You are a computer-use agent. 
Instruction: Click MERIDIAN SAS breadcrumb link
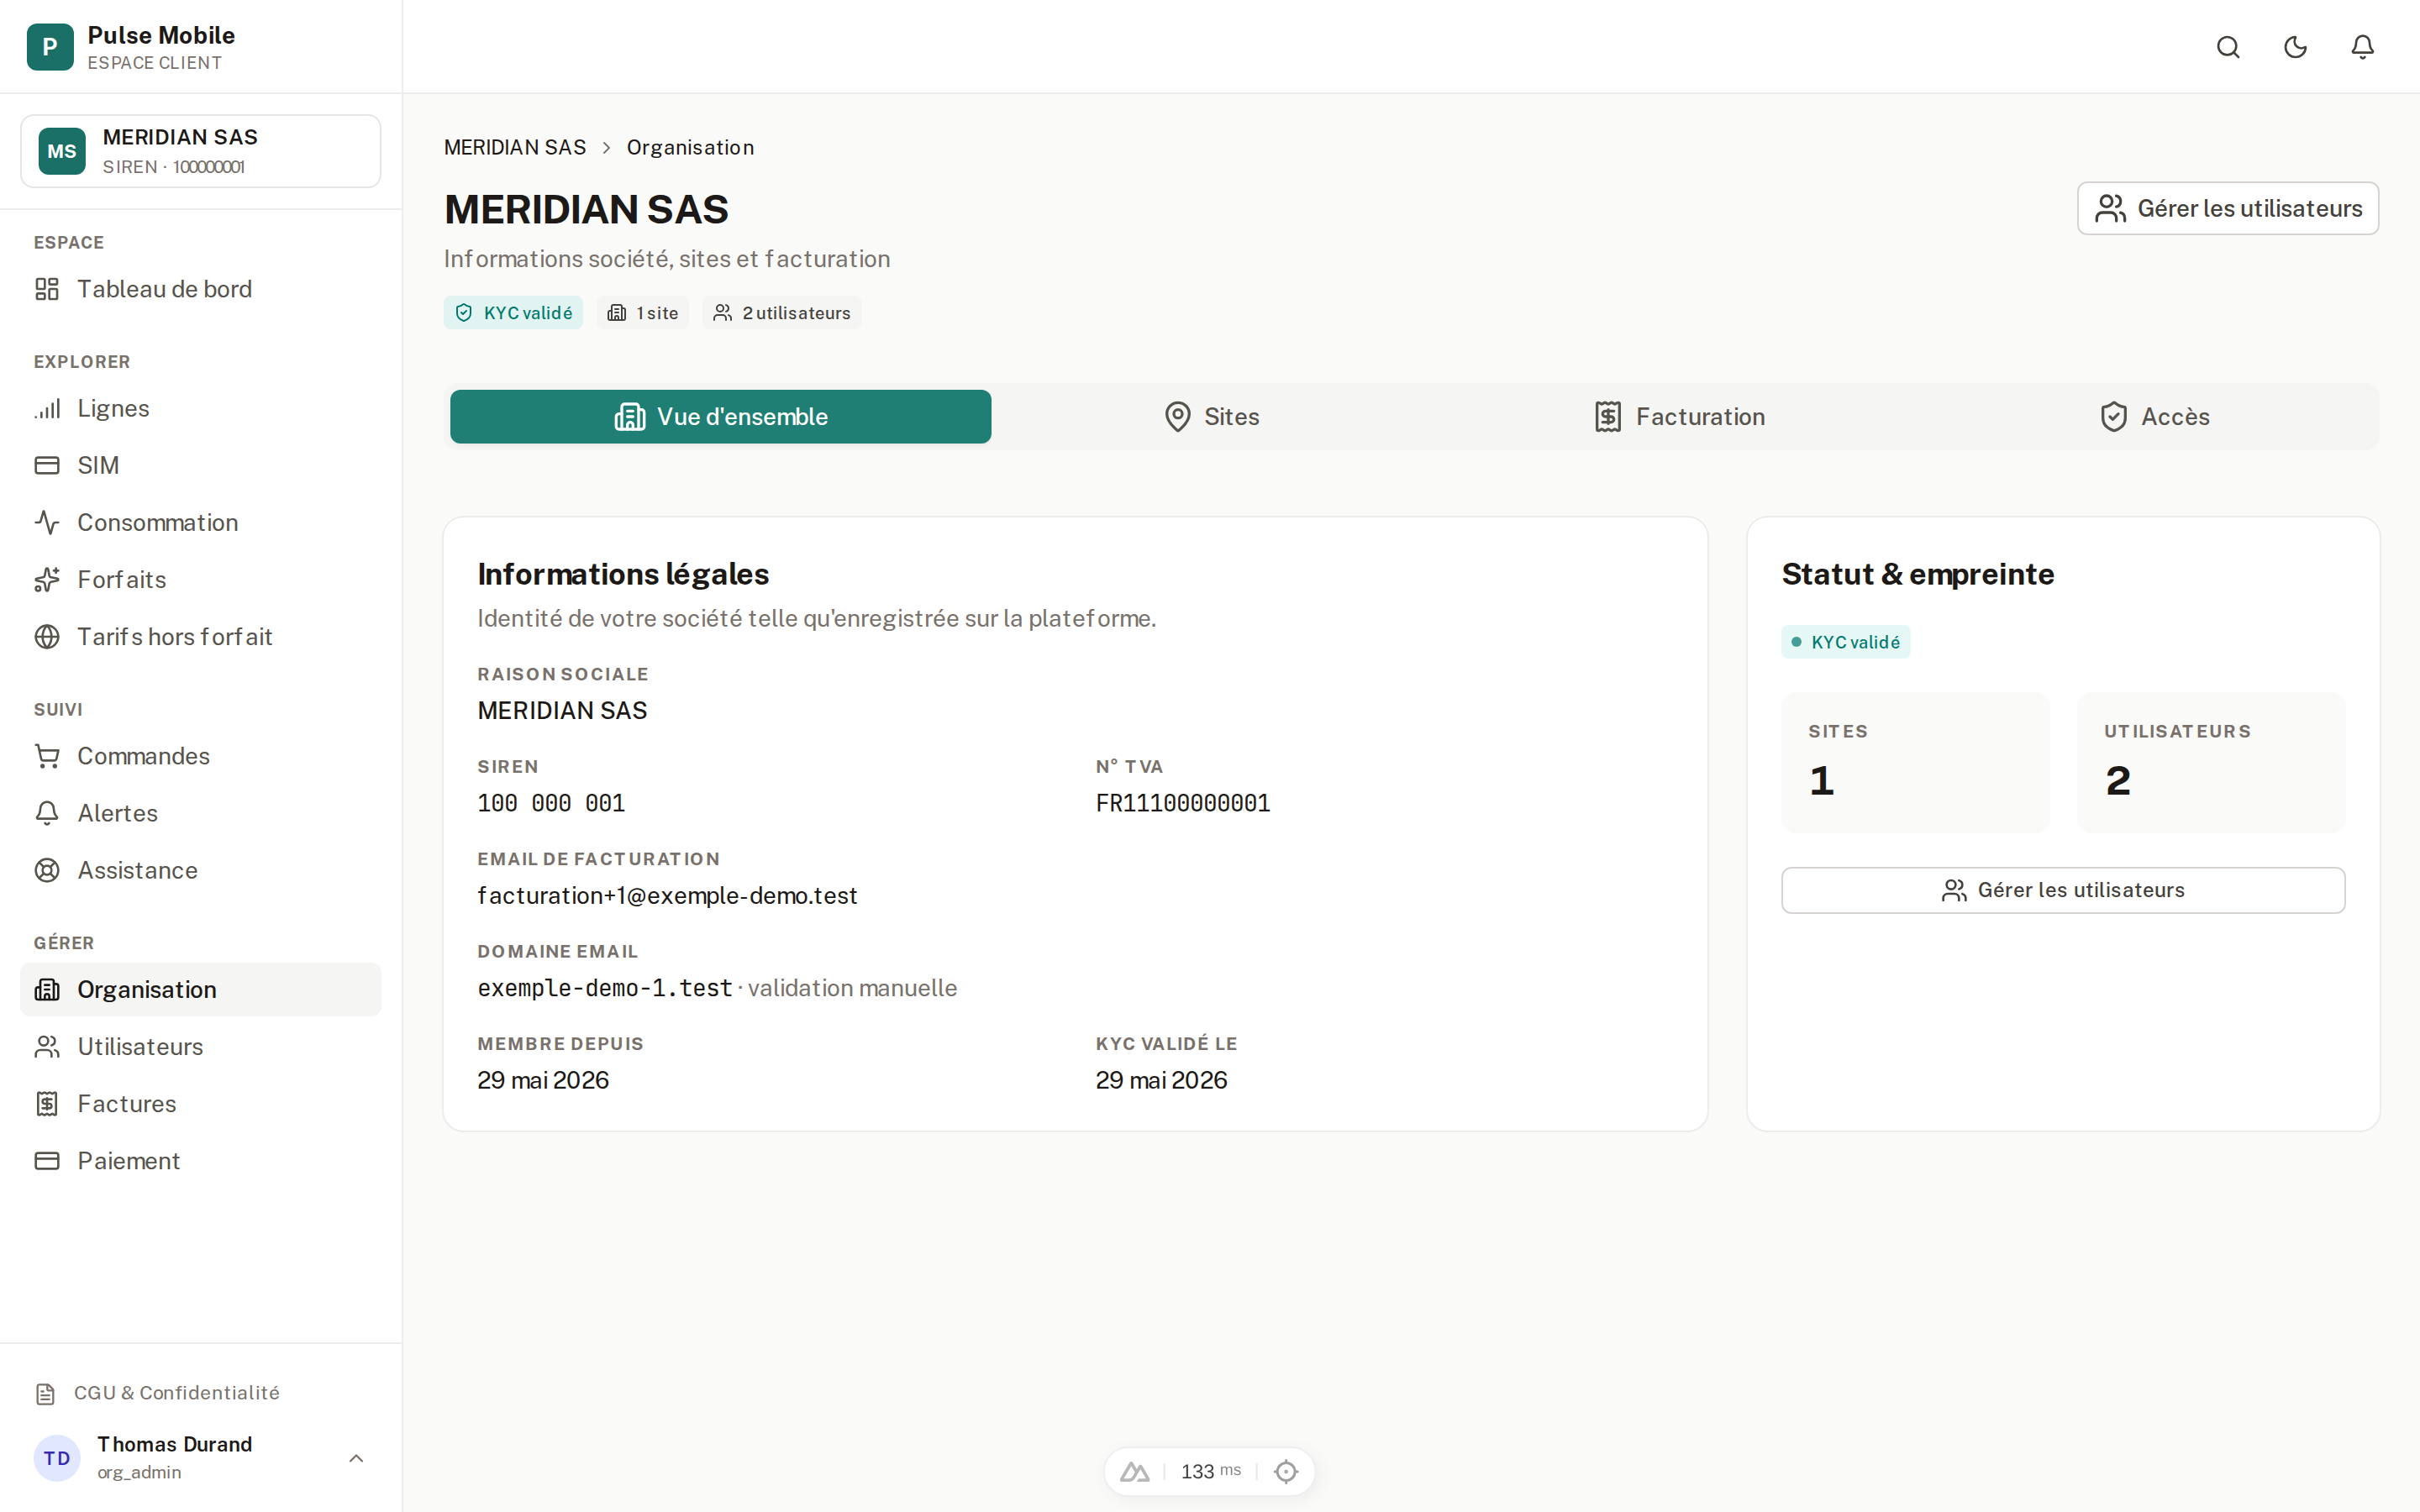click(x=515, y=147)
